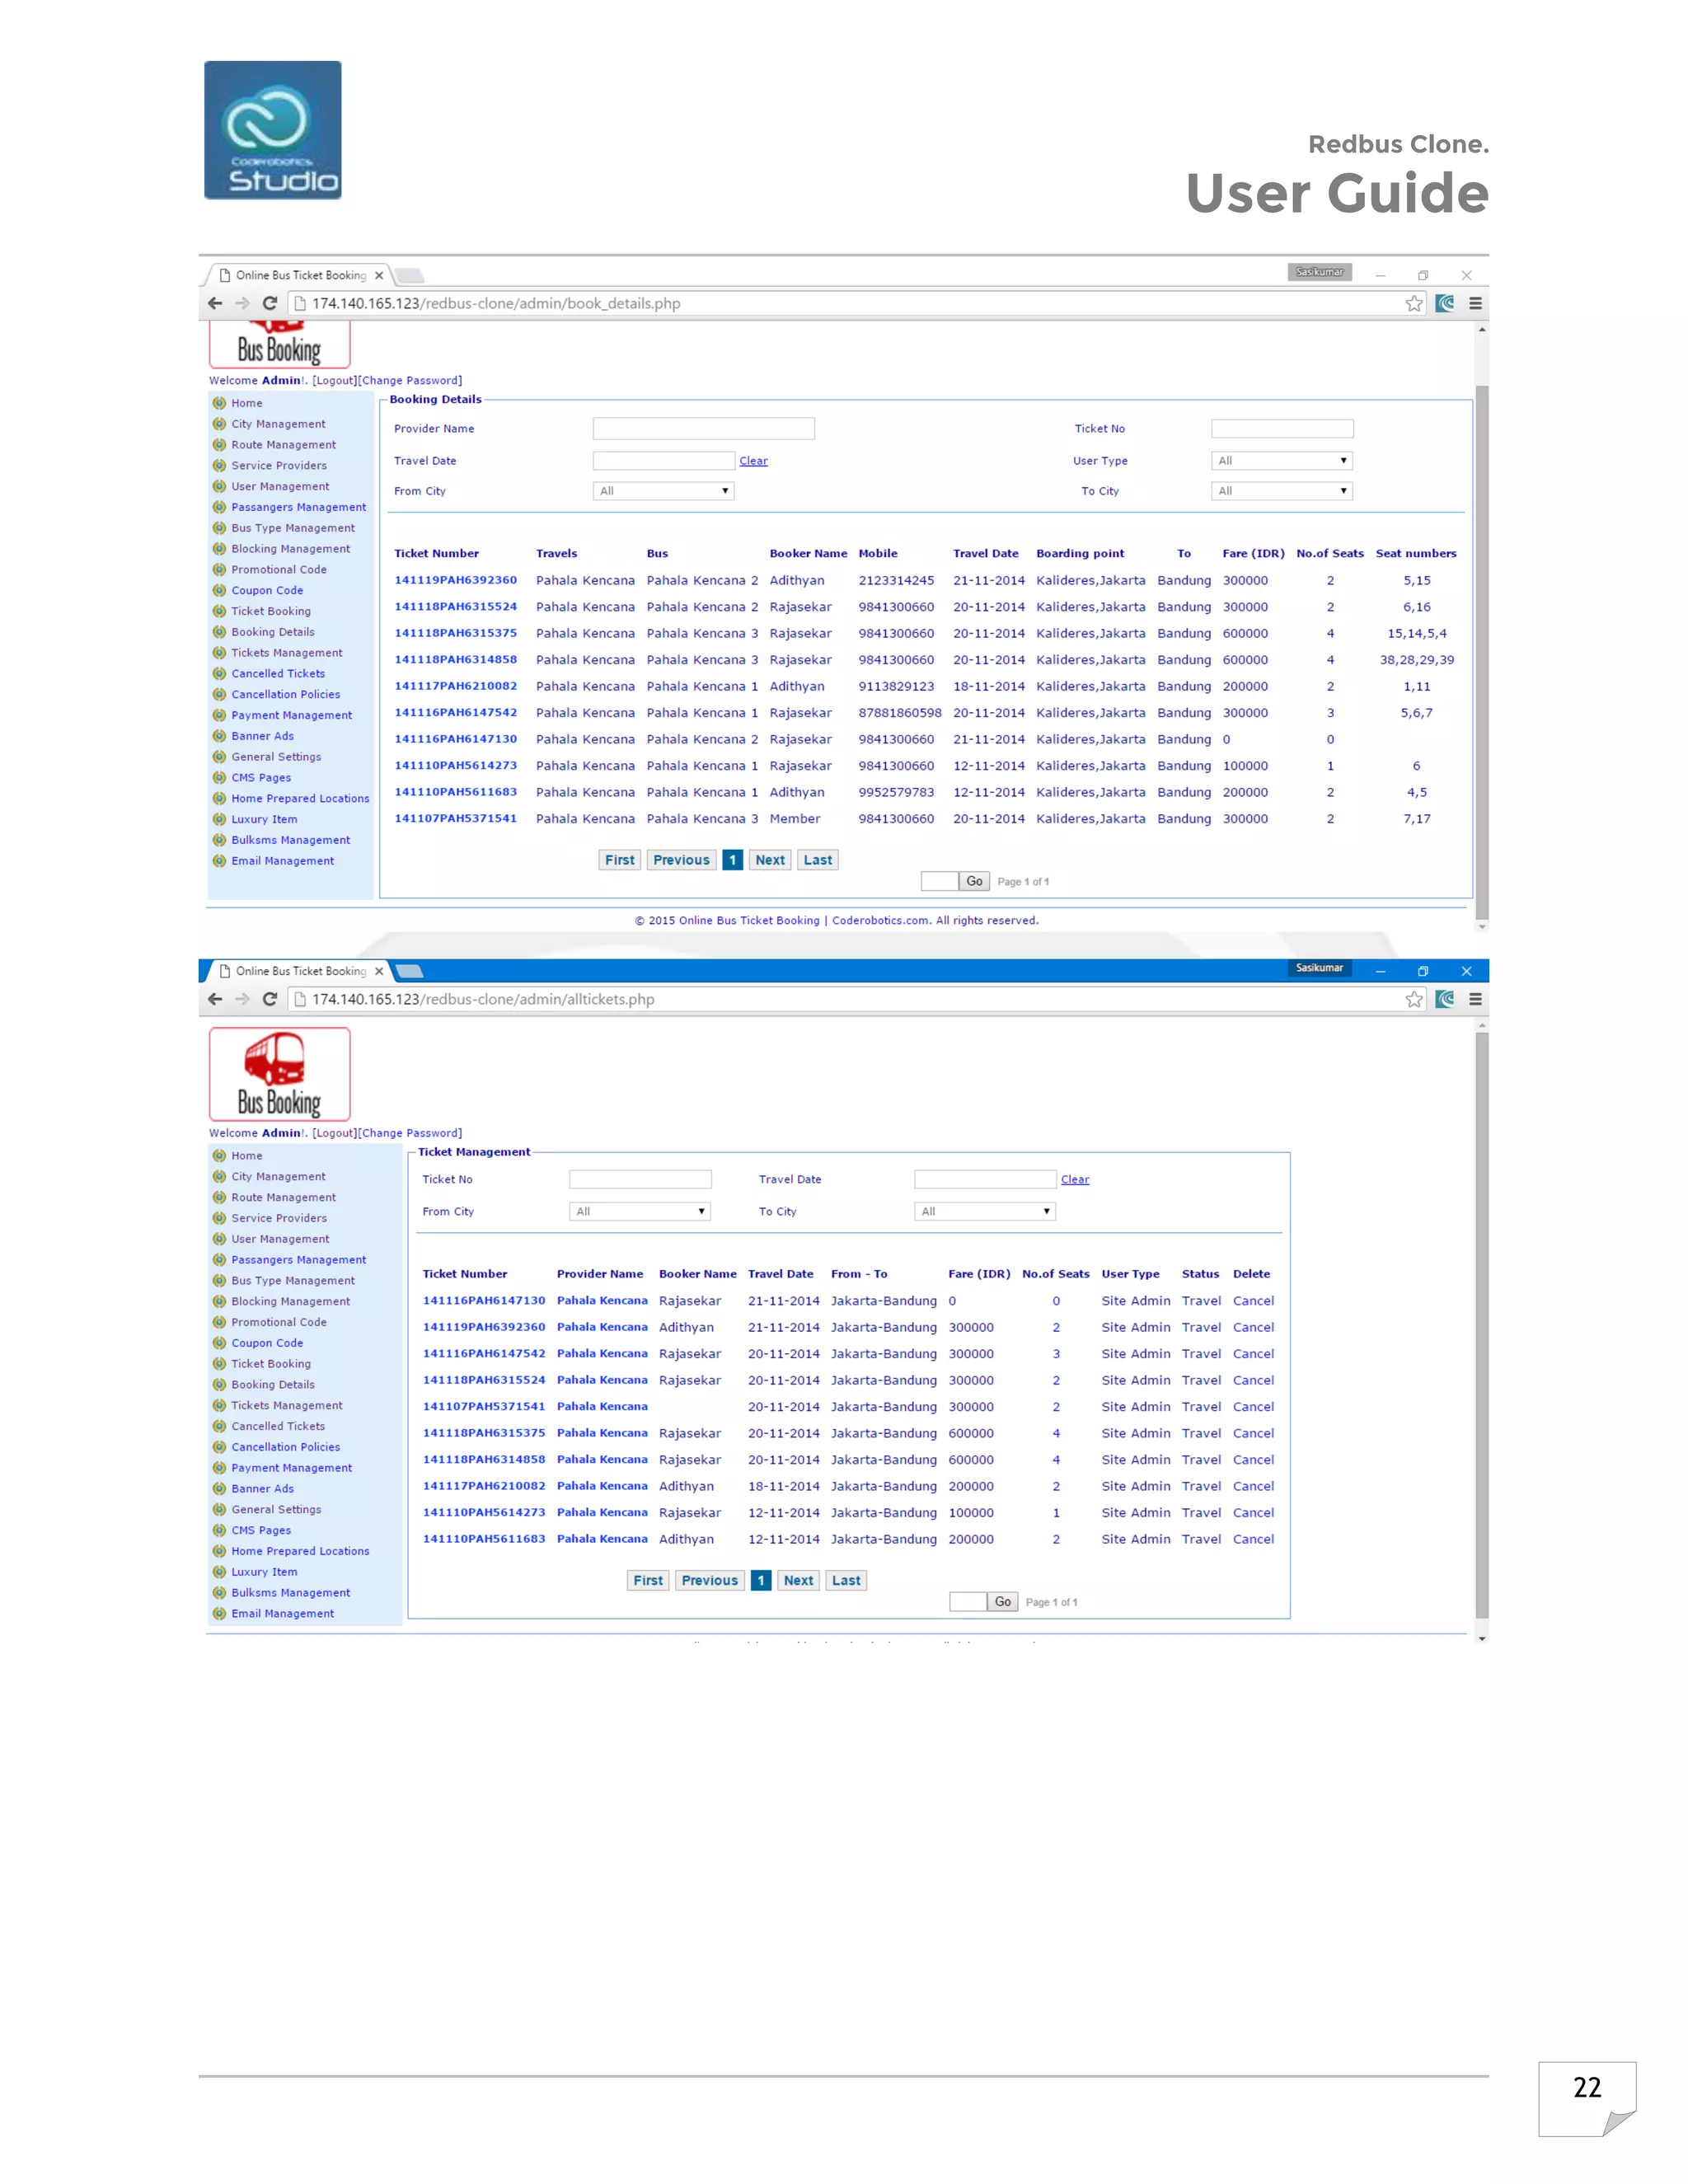Click the Bus Booking logo in lower window

280,1074
